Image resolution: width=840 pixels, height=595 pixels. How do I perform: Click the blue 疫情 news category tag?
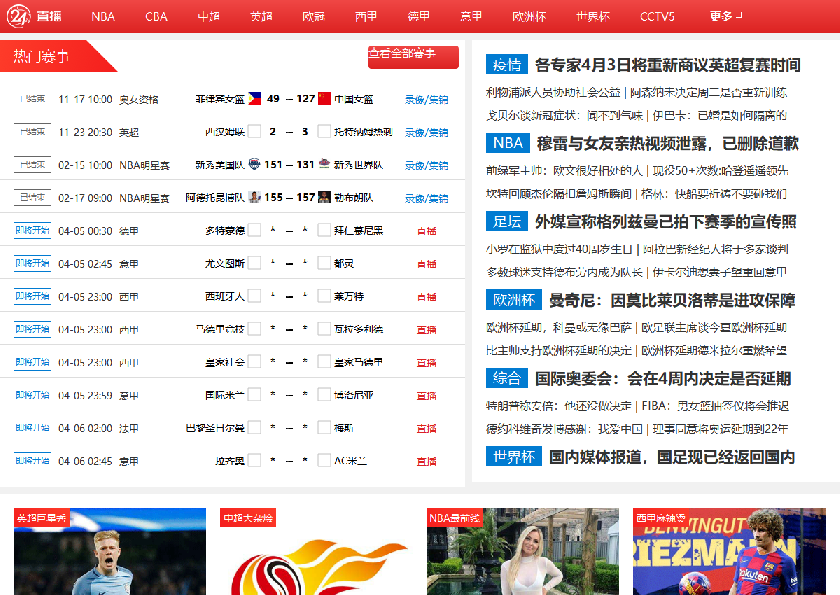pyautogui.click(x=507, y=64)
